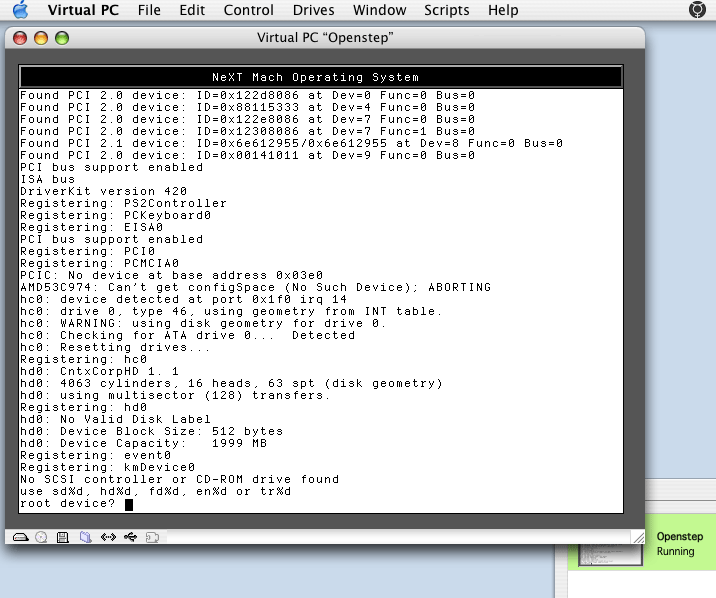Click the 'Registering: PCMCIA0' line
Screen dimensions: 716x598
(x=100, y=263)
